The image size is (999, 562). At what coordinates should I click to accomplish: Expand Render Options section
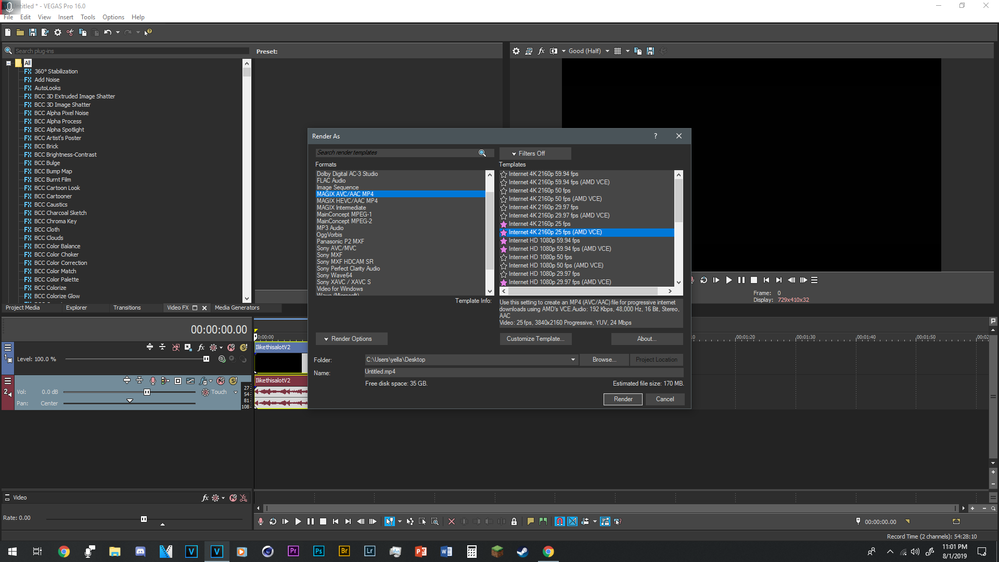tap(351, 339)
